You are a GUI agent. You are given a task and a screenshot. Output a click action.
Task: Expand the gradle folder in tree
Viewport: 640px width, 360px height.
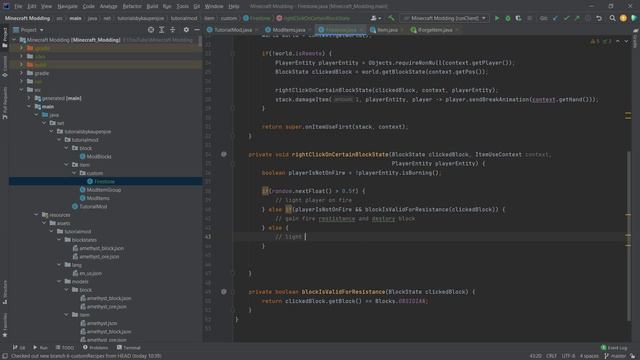pos(21,73)
